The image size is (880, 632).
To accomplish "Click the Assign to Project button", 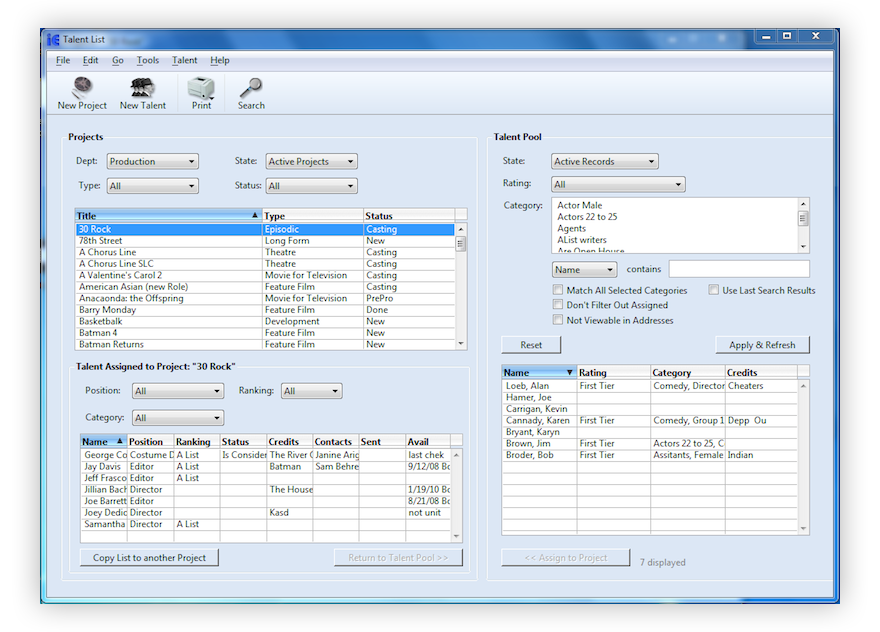I will tap(566, 557).
